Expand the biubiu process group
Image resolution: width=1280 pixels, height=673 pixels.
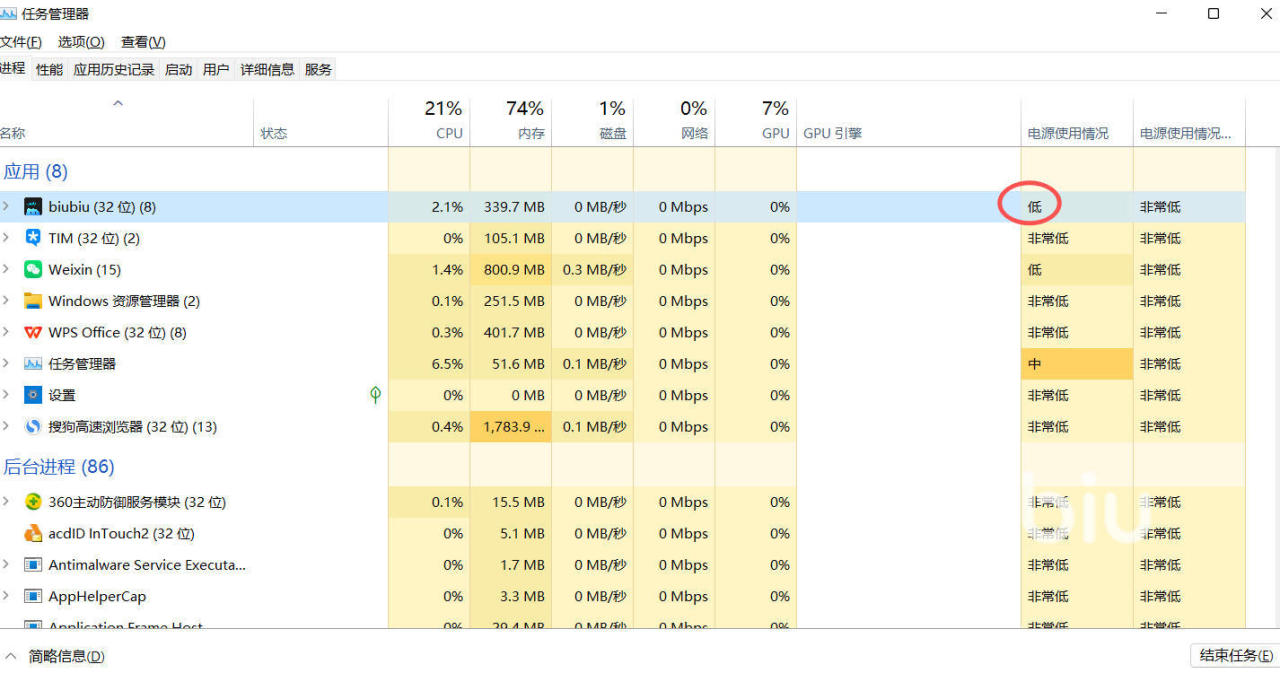pos(6,207)
